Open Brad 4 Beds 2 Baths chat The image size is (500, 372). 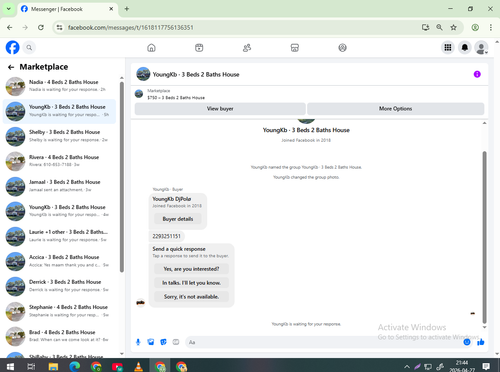click(x=59, y=336)
